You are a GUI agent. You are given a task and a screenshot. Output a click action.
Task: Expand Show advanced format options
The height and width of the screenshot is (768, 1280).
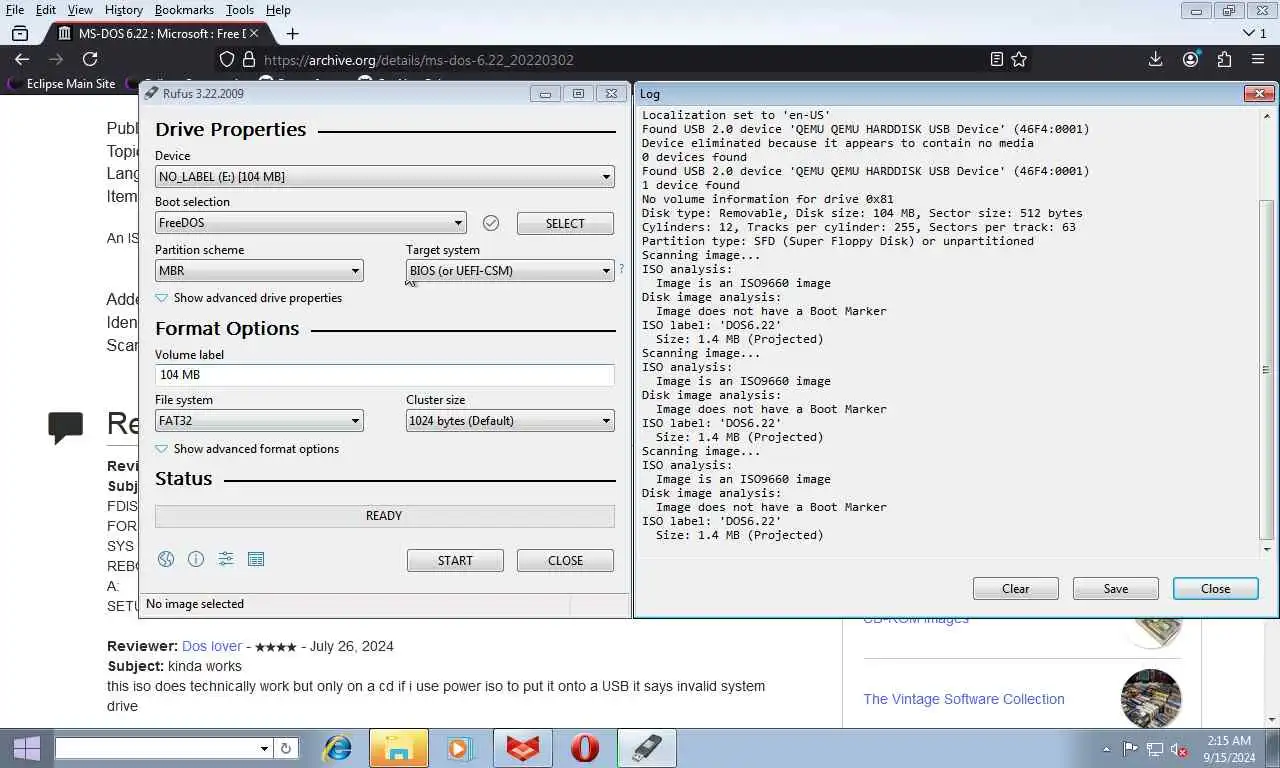(247, 449)
